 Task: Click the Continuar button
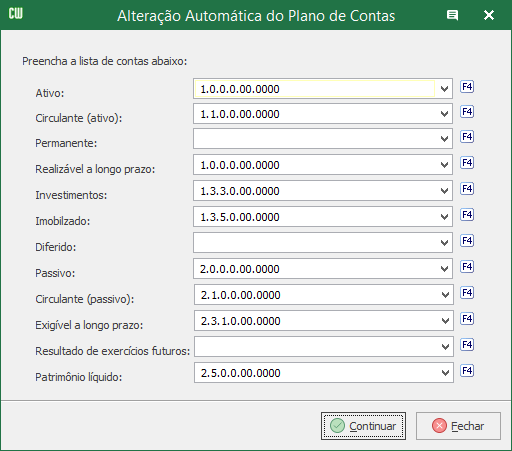pyautogui.click(x=363, y=426)
